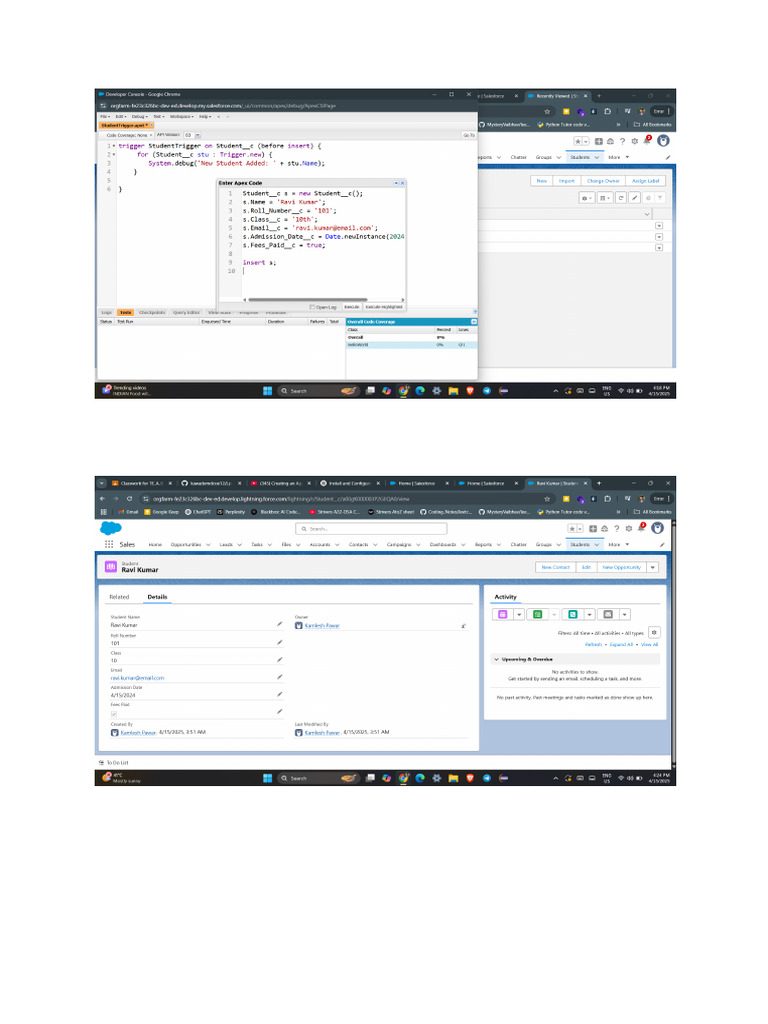Open Favorites list dropdown on Ravi Kumar page

click(579, 528)
